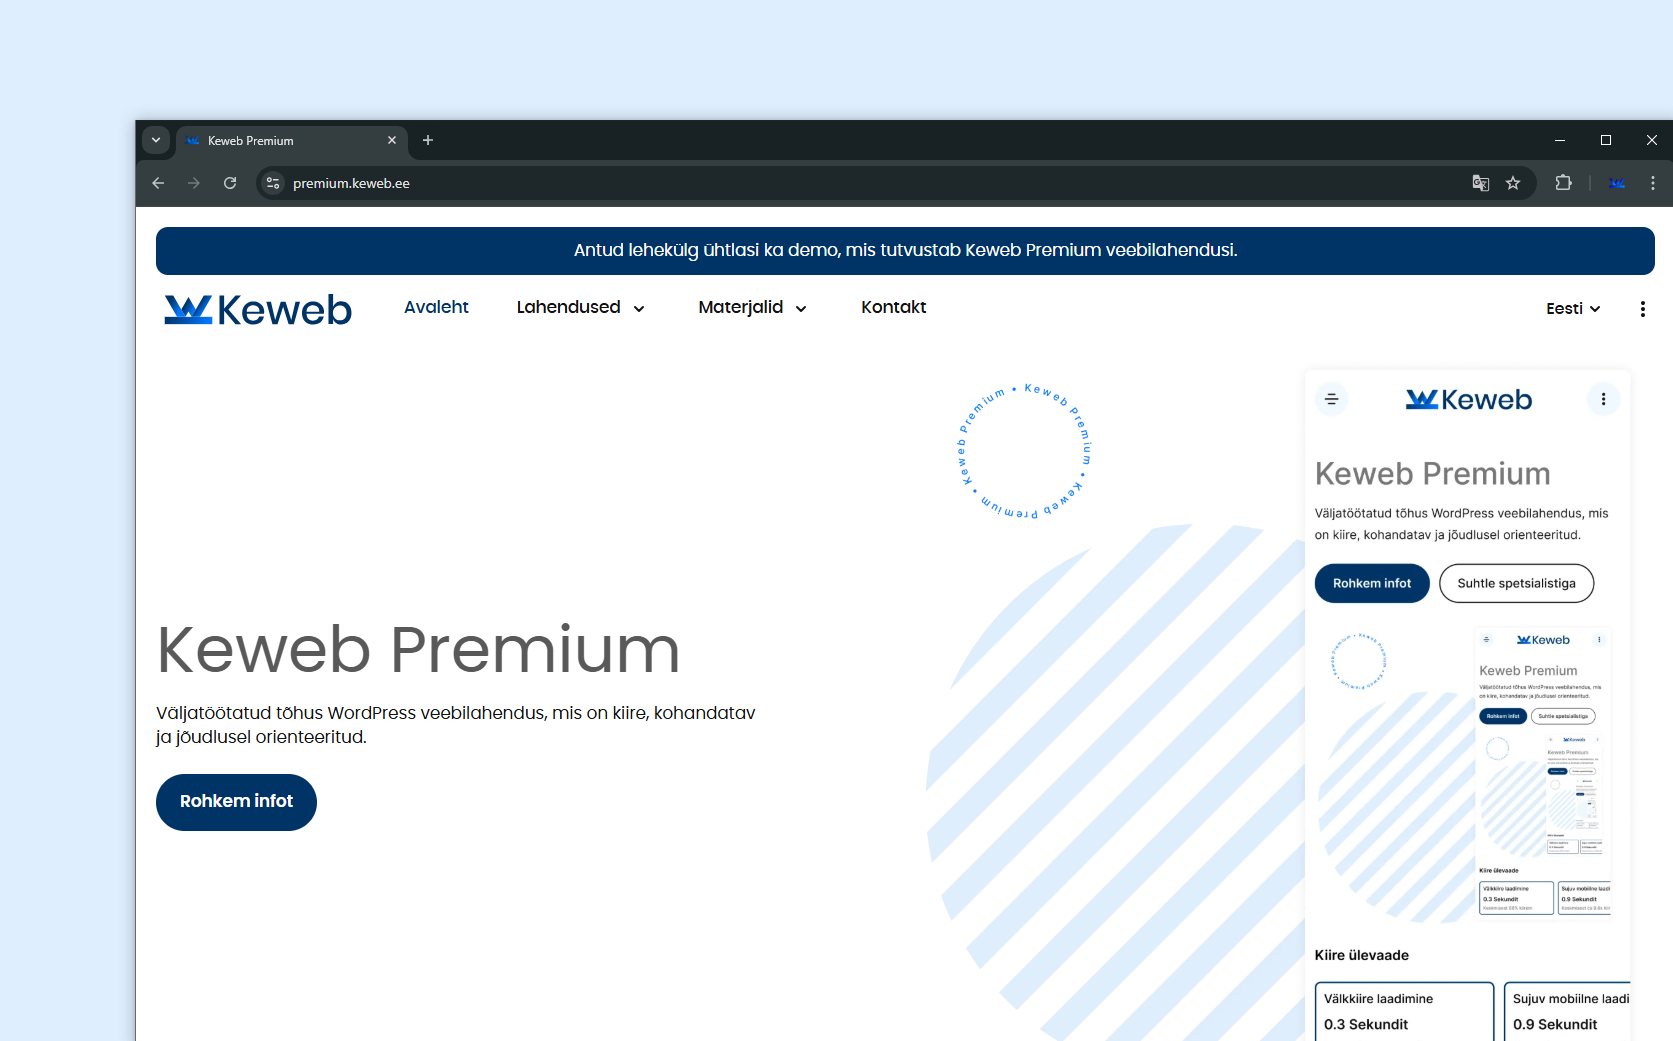The image size is (1673, 1041).
Task: Click the Kiire ülevaade heading
Action: [x=1361, y=955]
